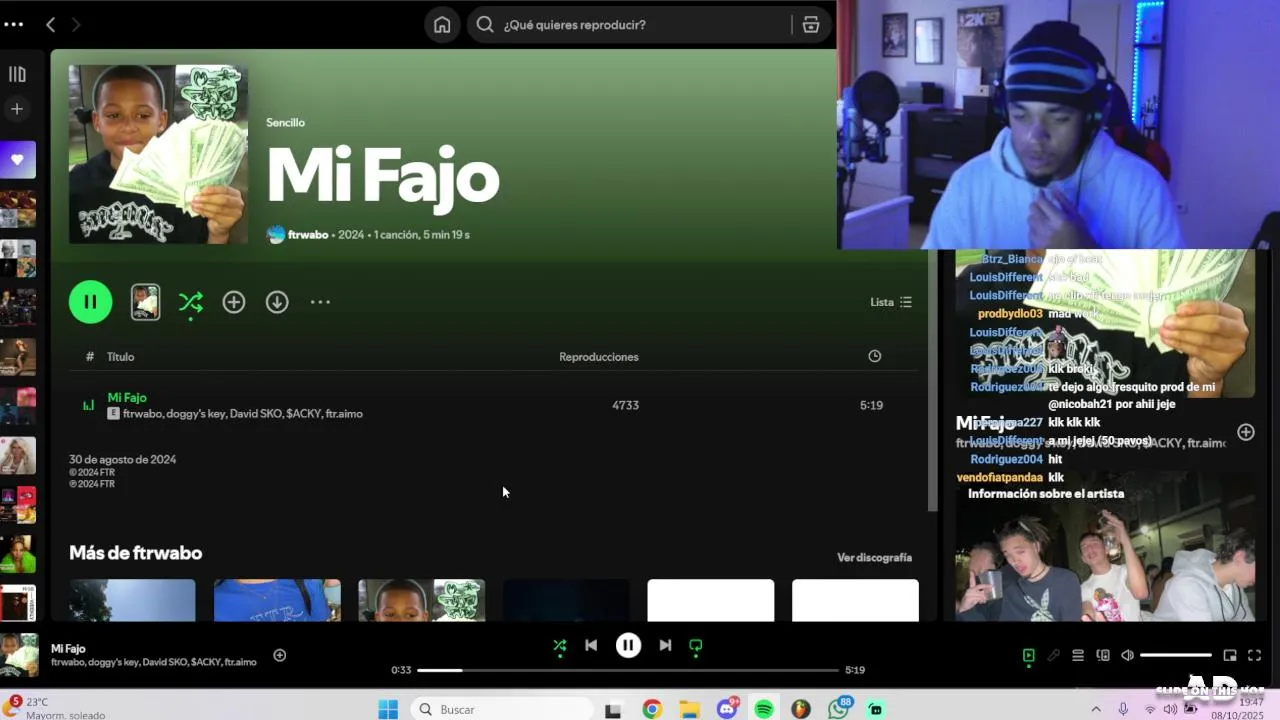Image resolution: width=1280 pixels, height=720 pixels.
Task: Pause with the big green button
Action: pyautogui.click(x=90, y=302)
